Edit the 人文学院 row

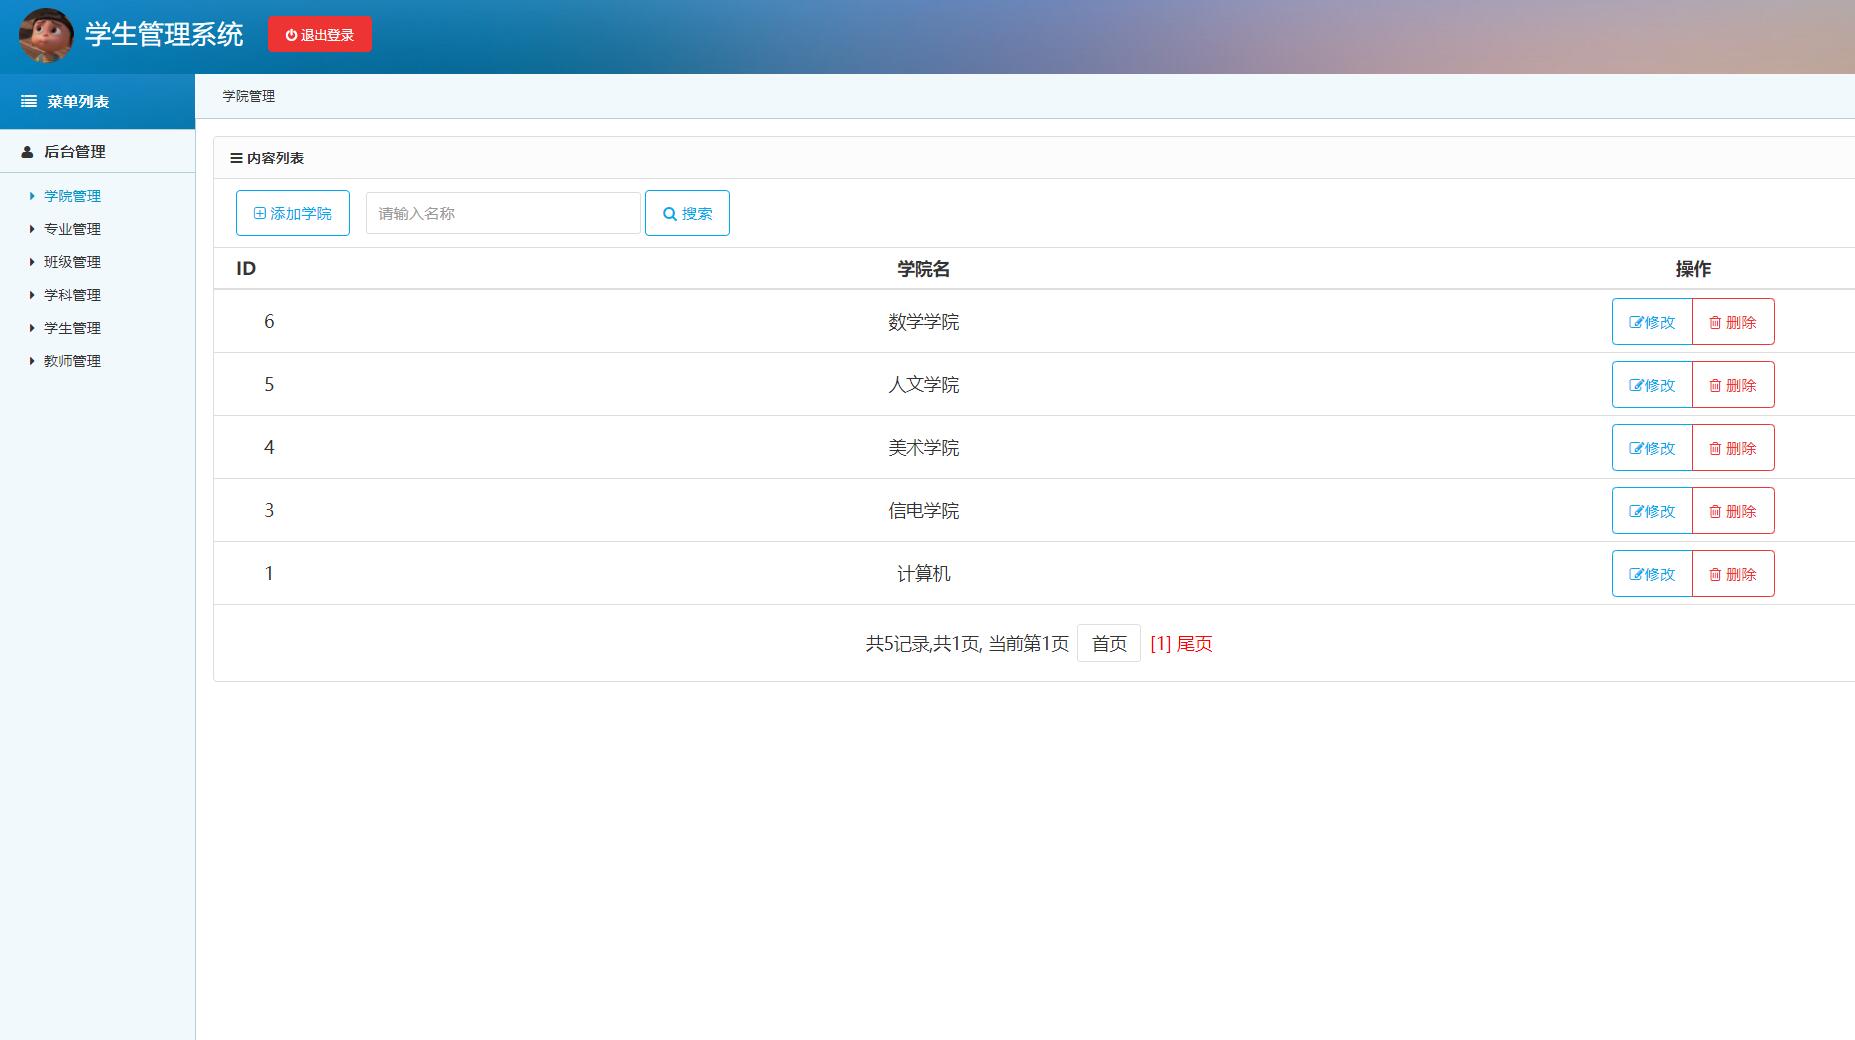click(1652, 385)
